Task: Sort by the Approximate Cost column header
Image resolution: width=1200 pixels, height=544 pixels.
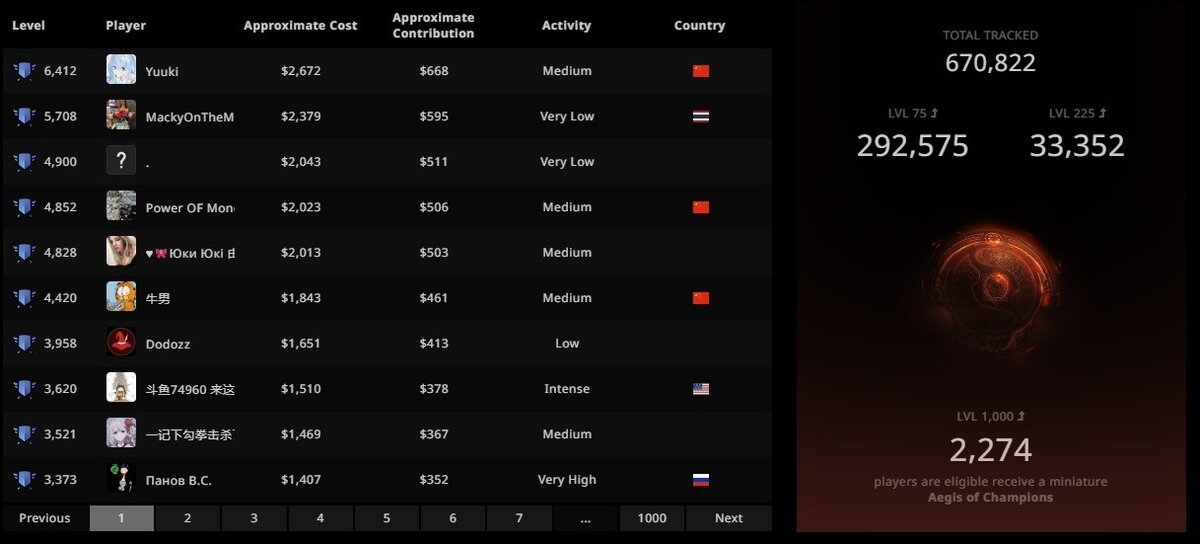Action: [300, 25]
